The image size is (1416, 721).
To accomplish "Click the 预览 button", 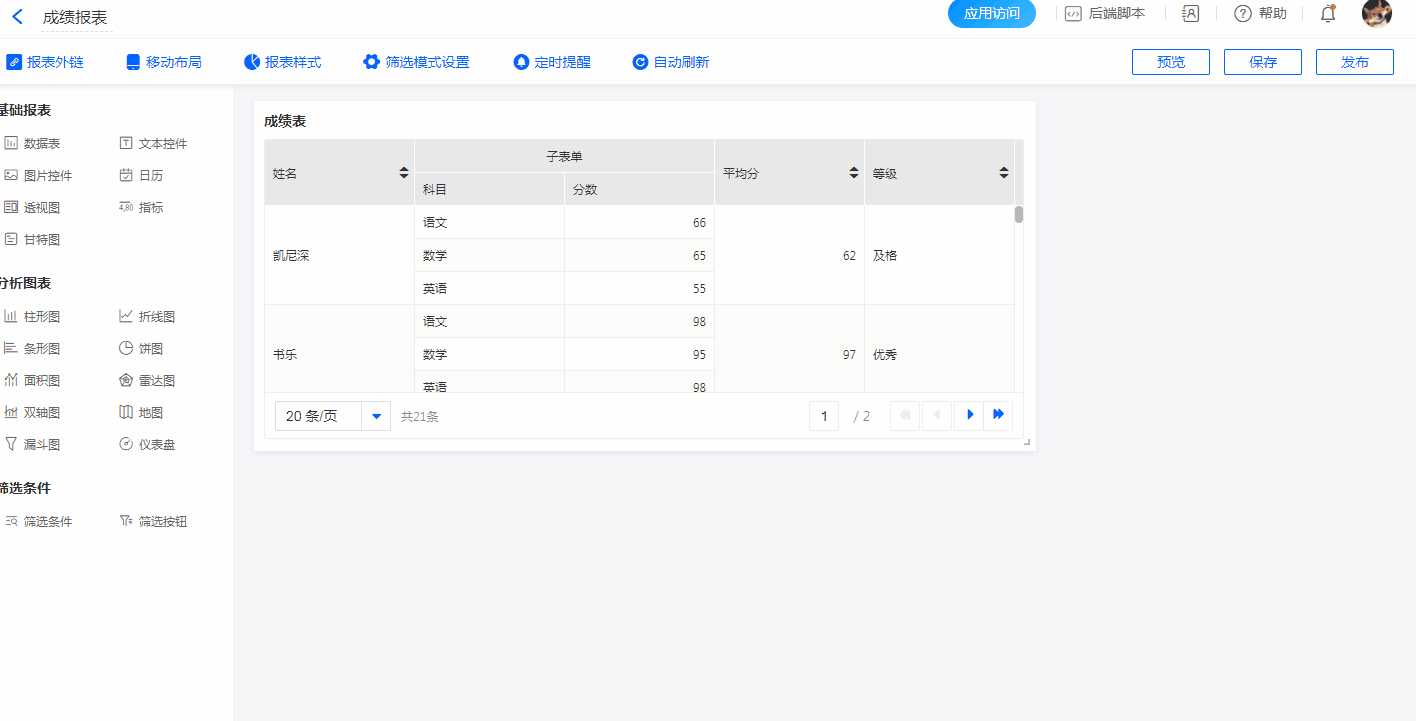I will tap(1170, 62).
